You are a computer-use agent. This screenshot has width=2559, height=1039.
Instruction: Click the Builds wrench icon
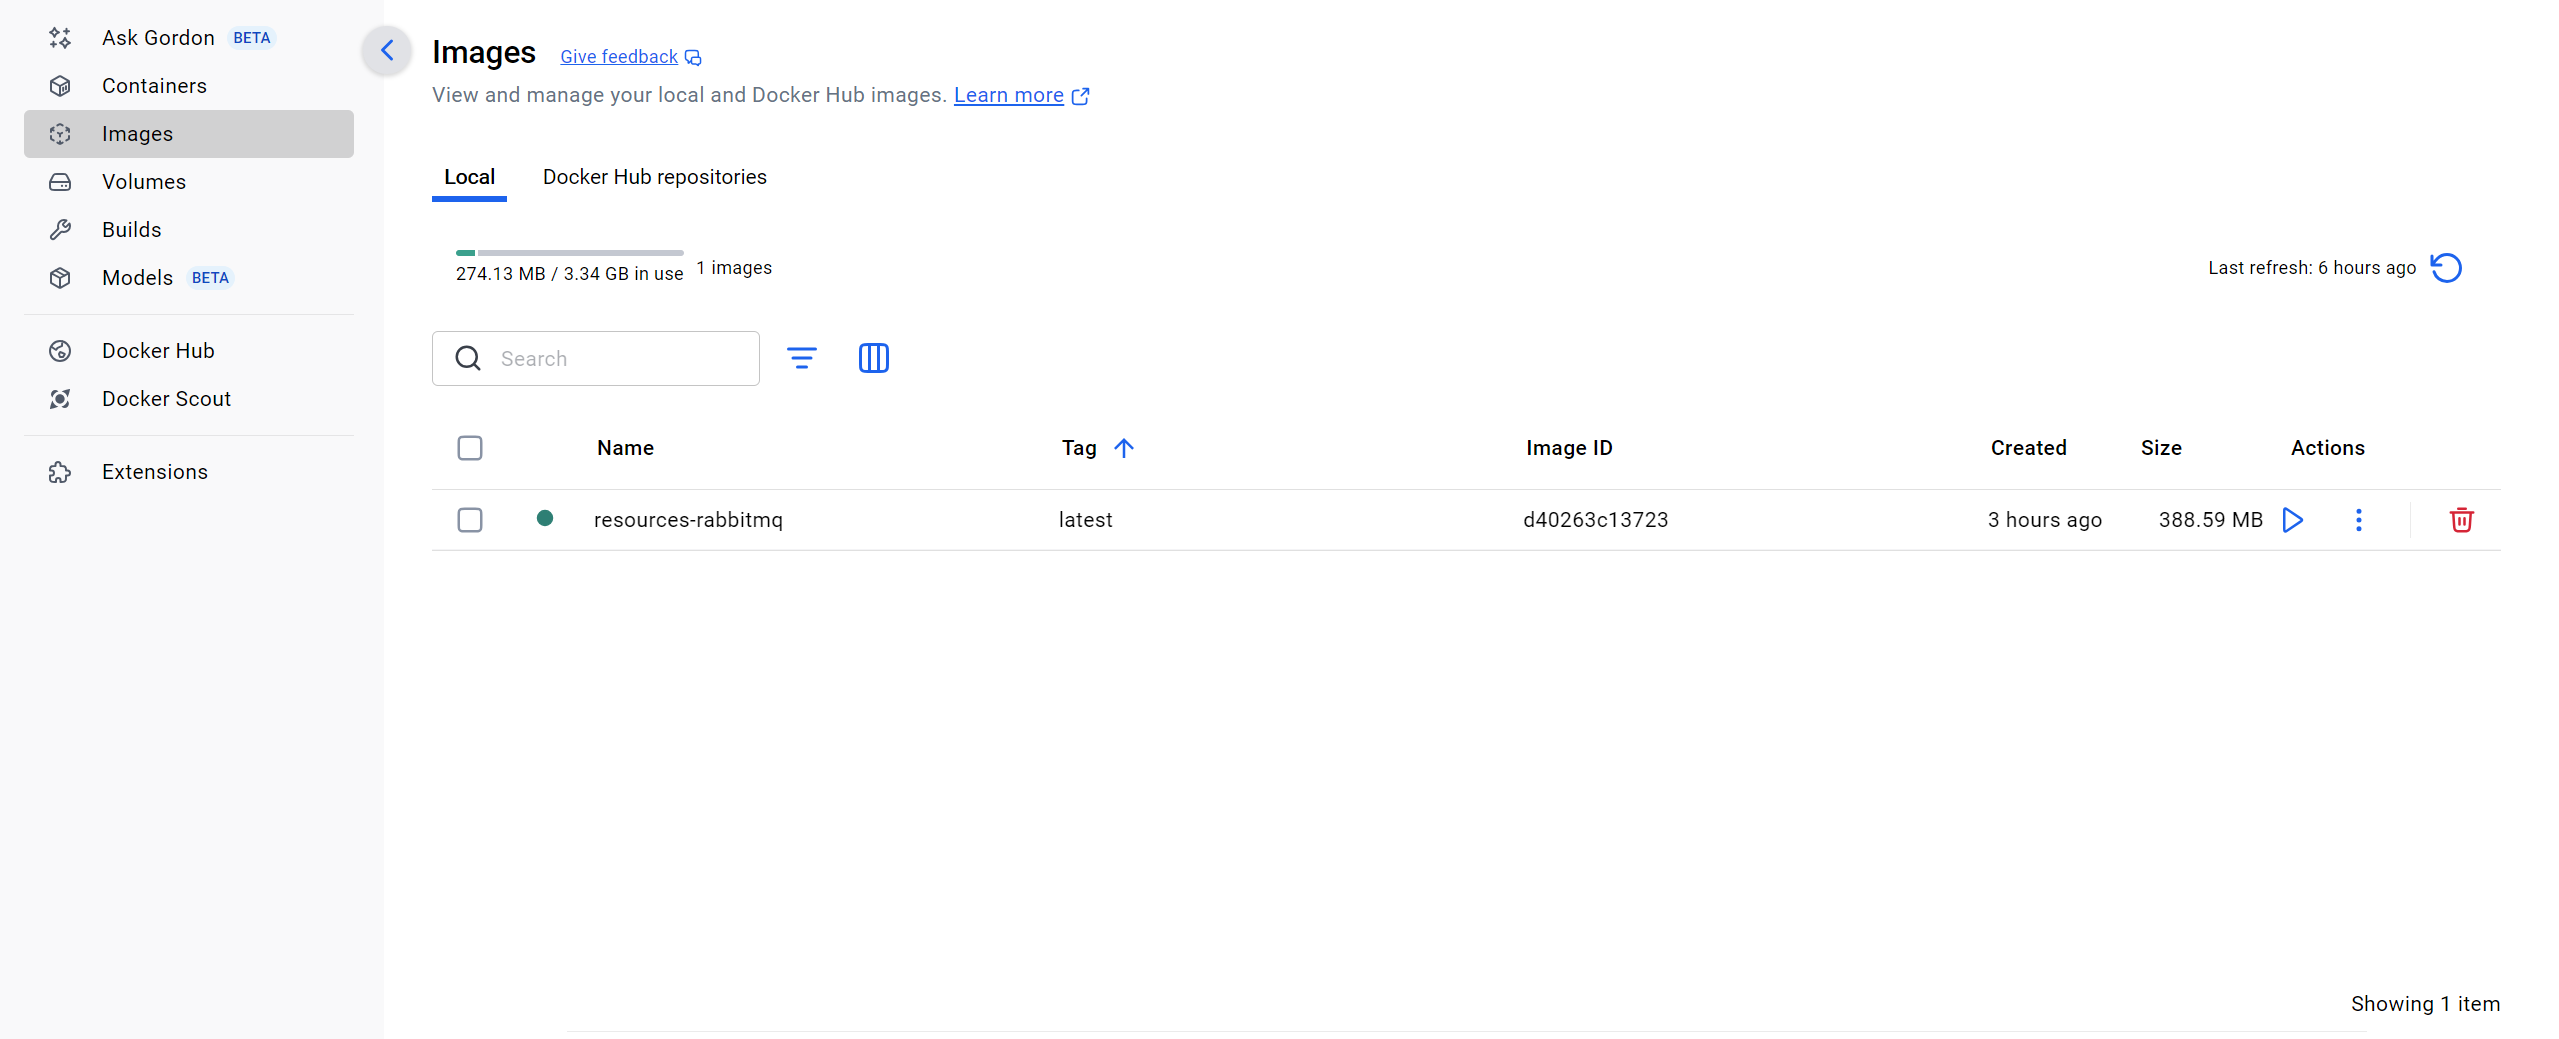pos(60,230)
